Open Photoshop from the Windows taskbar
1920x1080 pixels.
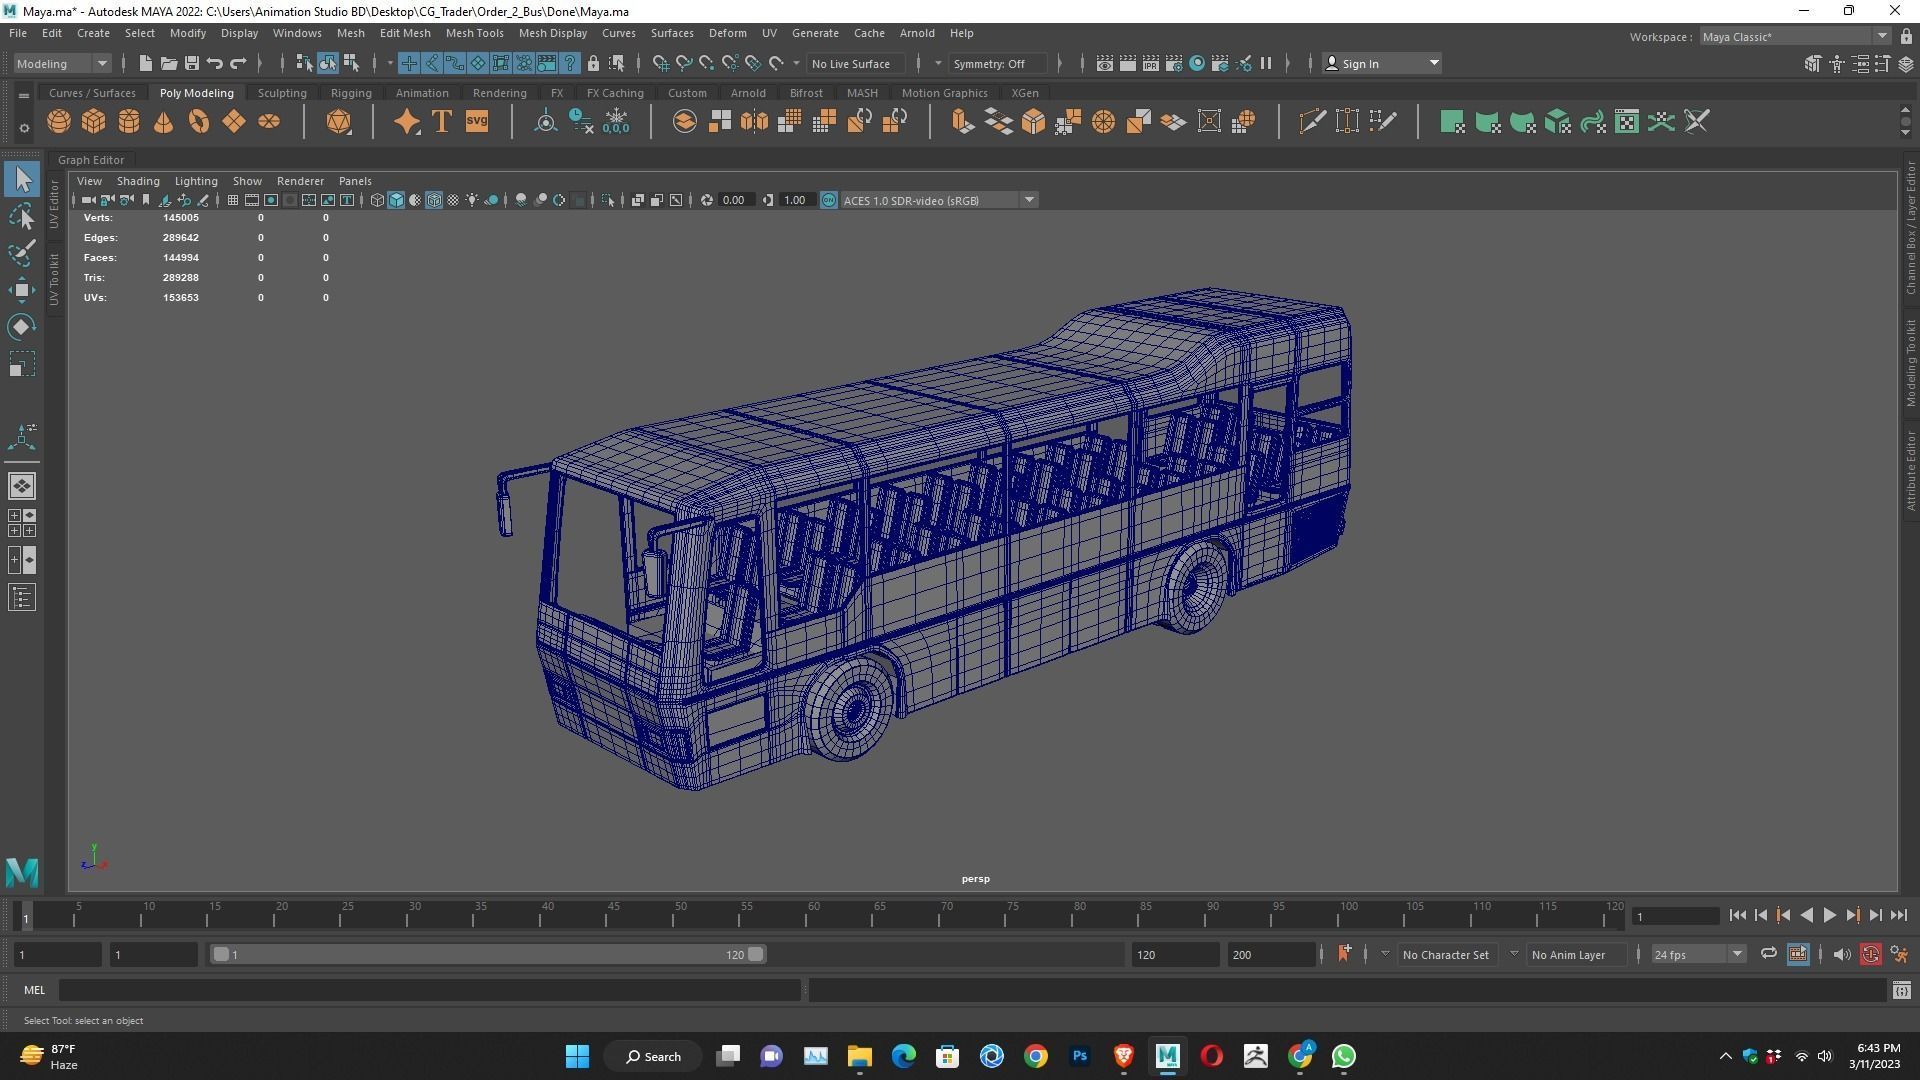[x=1079, y=1056]
